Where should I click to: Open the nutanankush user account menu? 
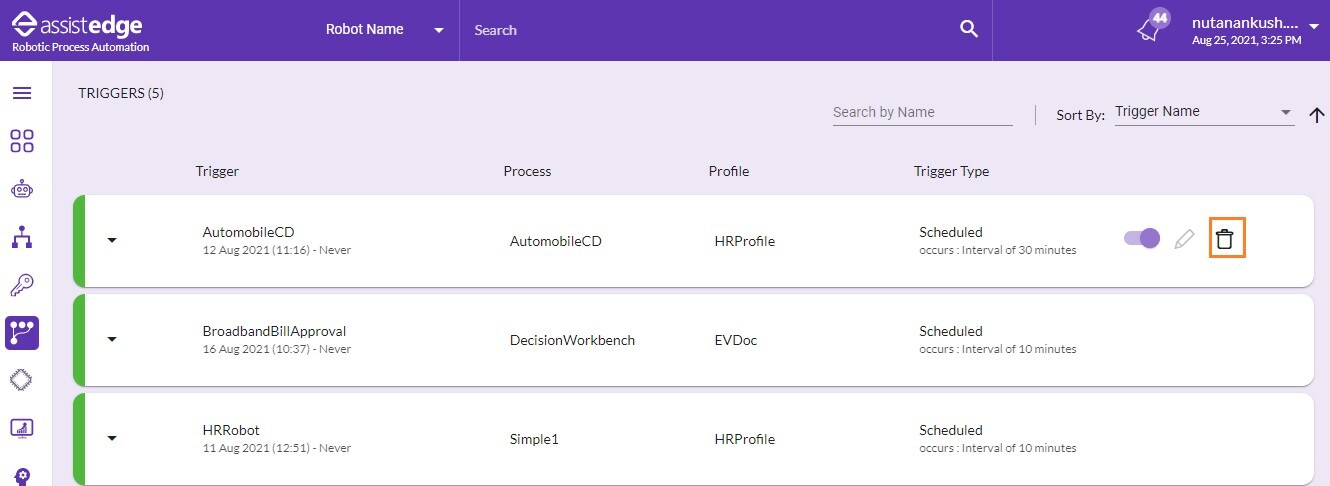[1255, 30]
